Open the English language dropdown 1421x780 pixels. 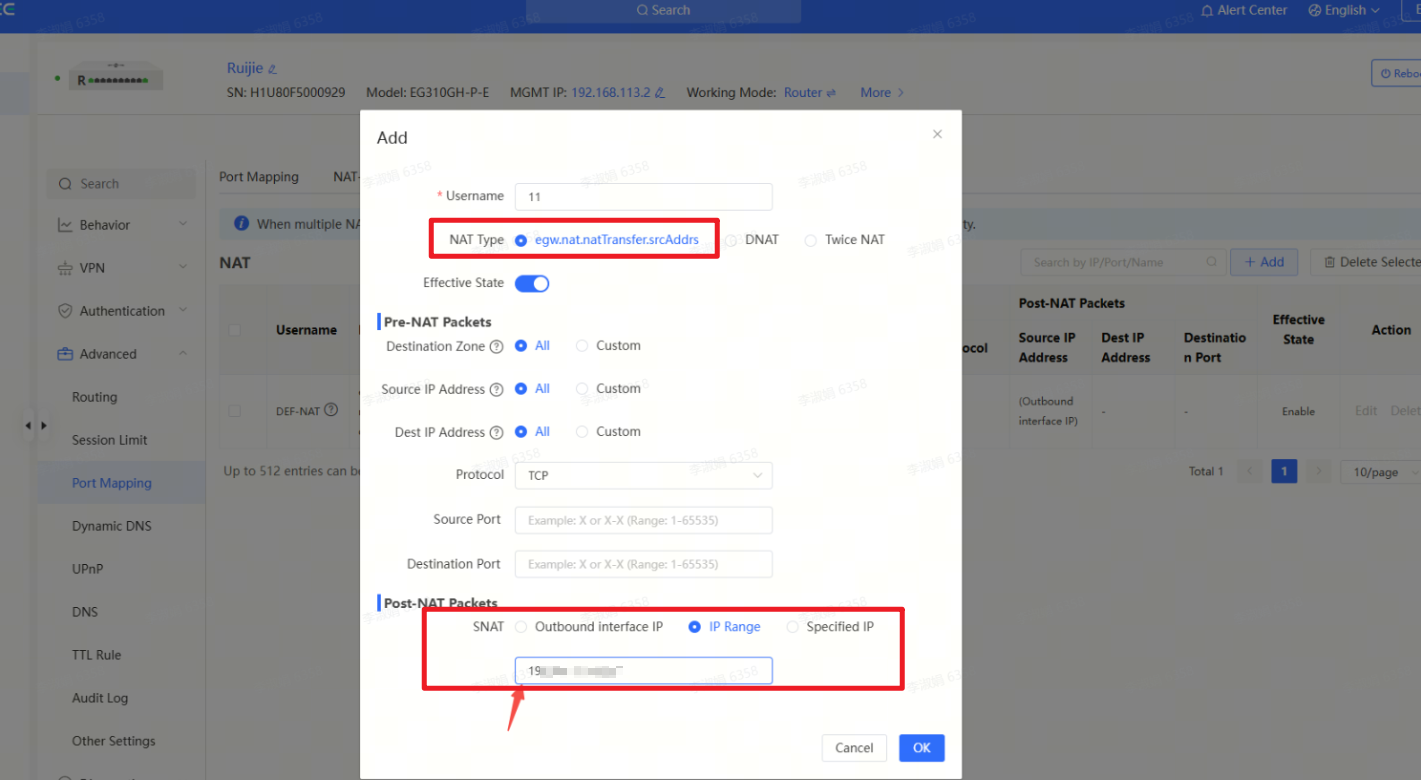pos(1343,10)
